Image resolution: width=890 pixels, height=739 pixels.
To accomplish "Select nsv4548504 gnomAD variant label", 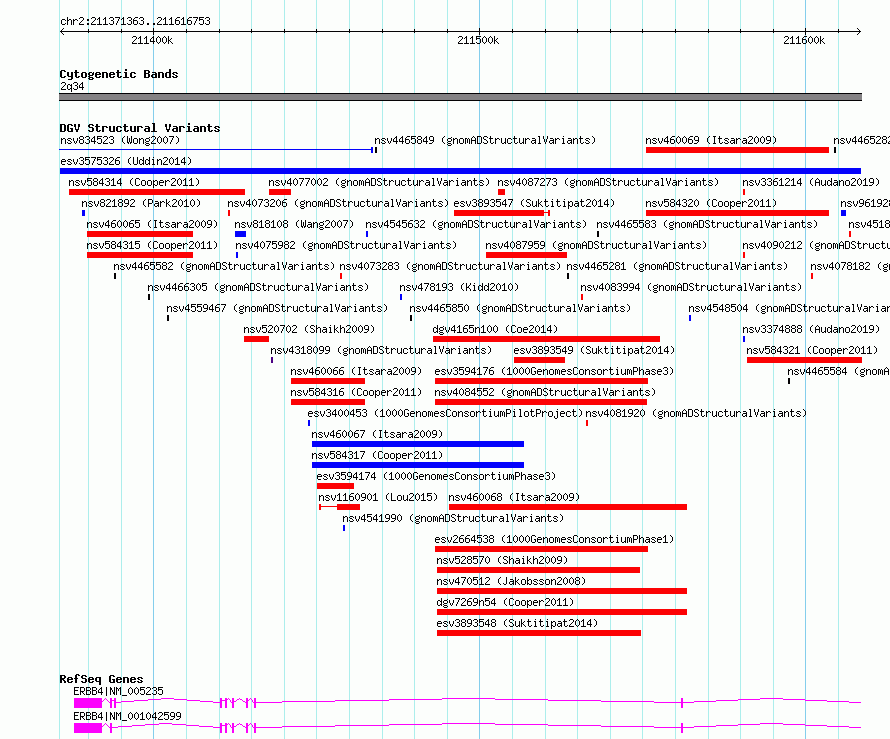I will point(789,308).
